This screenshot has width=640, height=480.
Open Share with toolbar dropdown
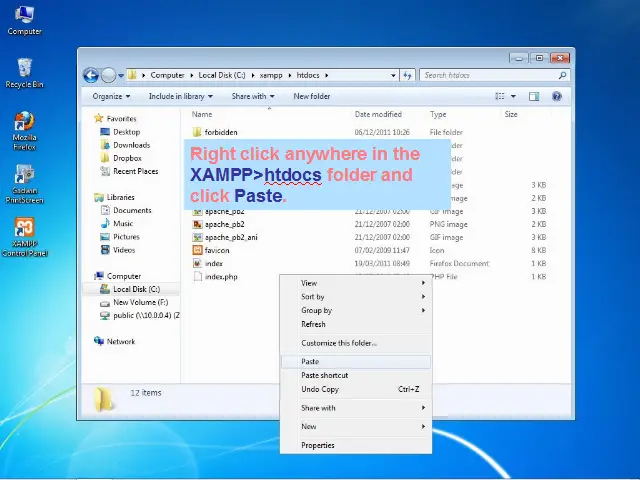pyautogui.click(x=253, y=96)
